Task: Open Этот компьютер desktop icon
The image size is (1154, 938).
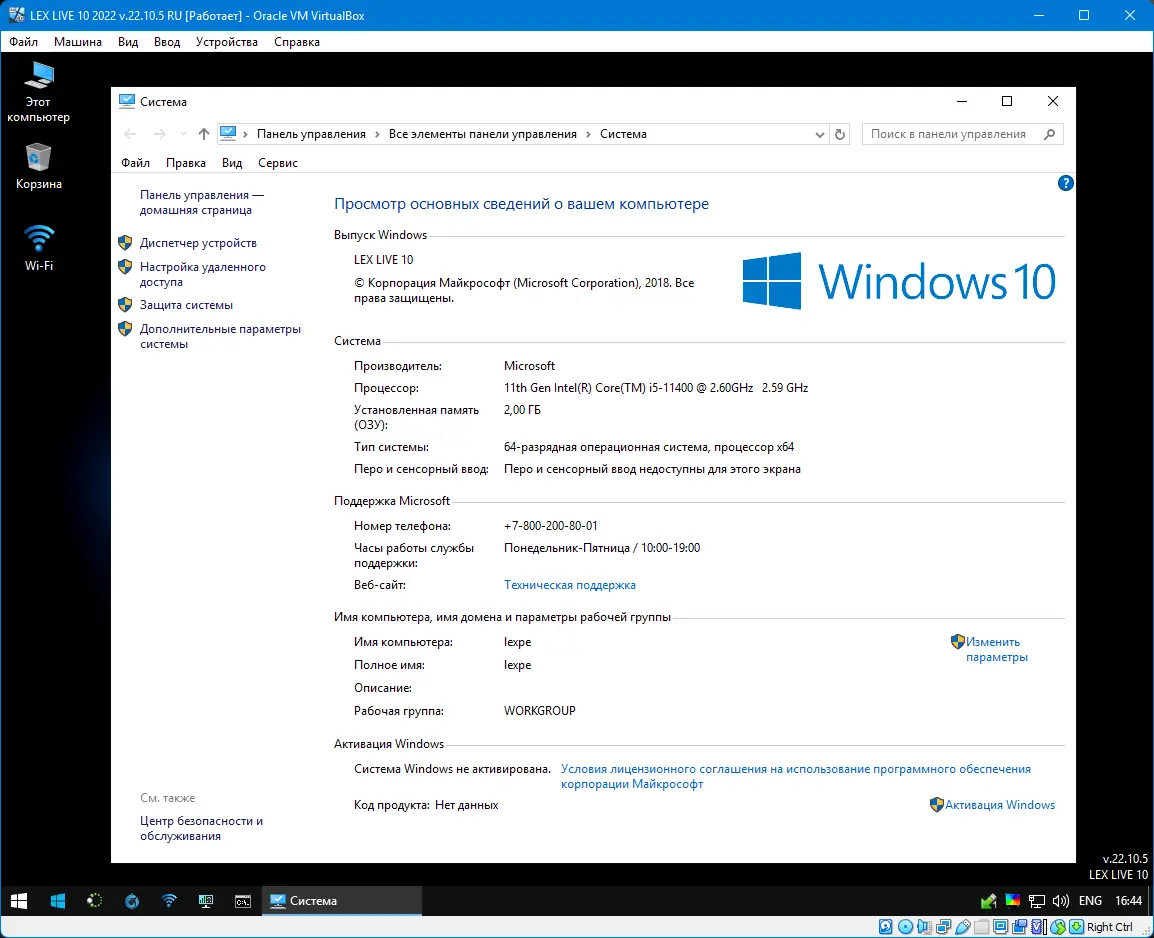Action: point(38,91)
